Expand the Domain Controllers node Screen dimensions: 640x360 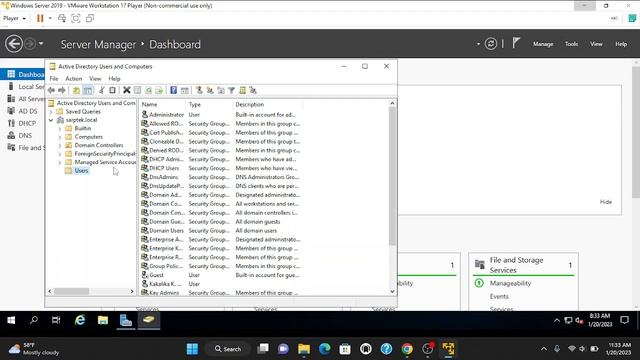pyautogui.click(x=60, y=145)
